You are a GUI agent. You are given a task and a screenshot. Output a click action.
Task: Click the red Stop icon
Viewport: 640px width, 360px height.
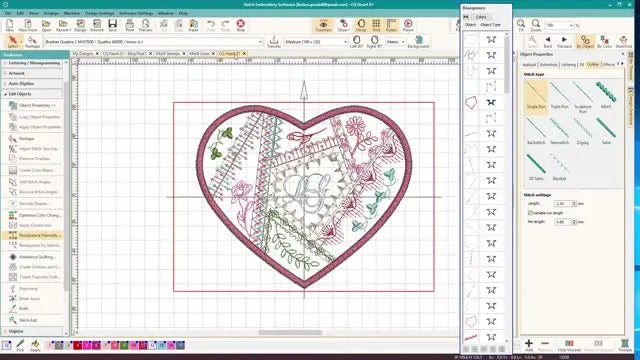(x=240, y=25)
